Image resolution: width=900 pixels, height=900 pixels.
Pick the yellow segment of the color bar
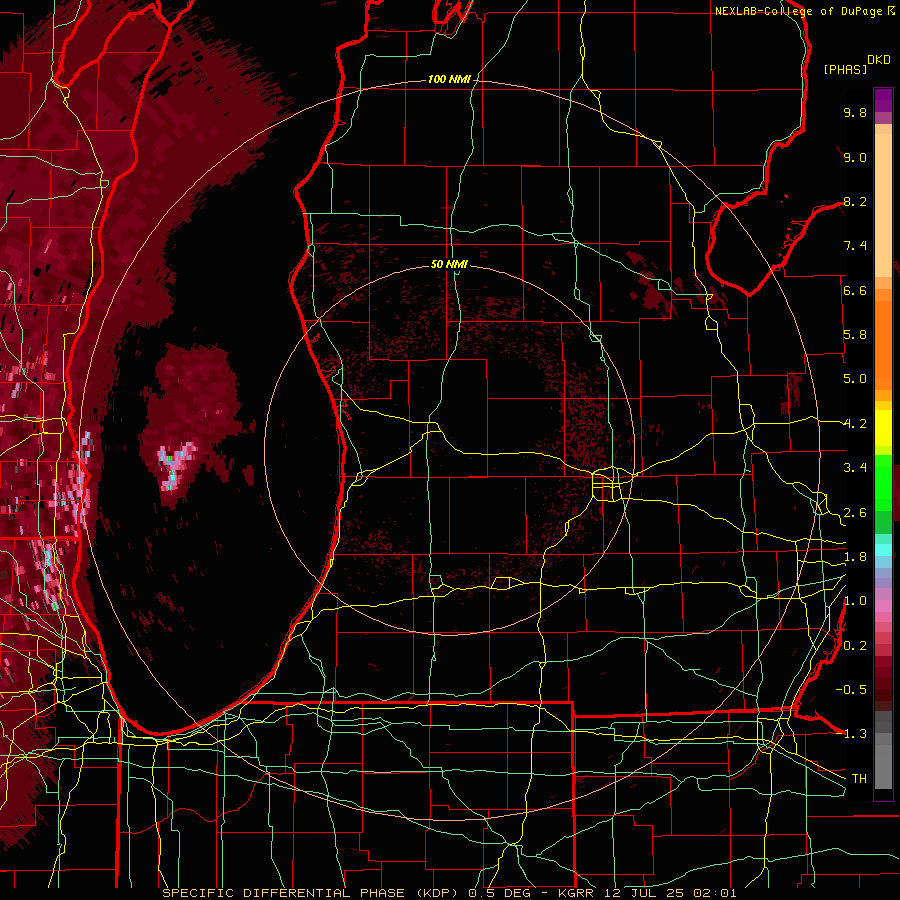(x=883, y=428)
